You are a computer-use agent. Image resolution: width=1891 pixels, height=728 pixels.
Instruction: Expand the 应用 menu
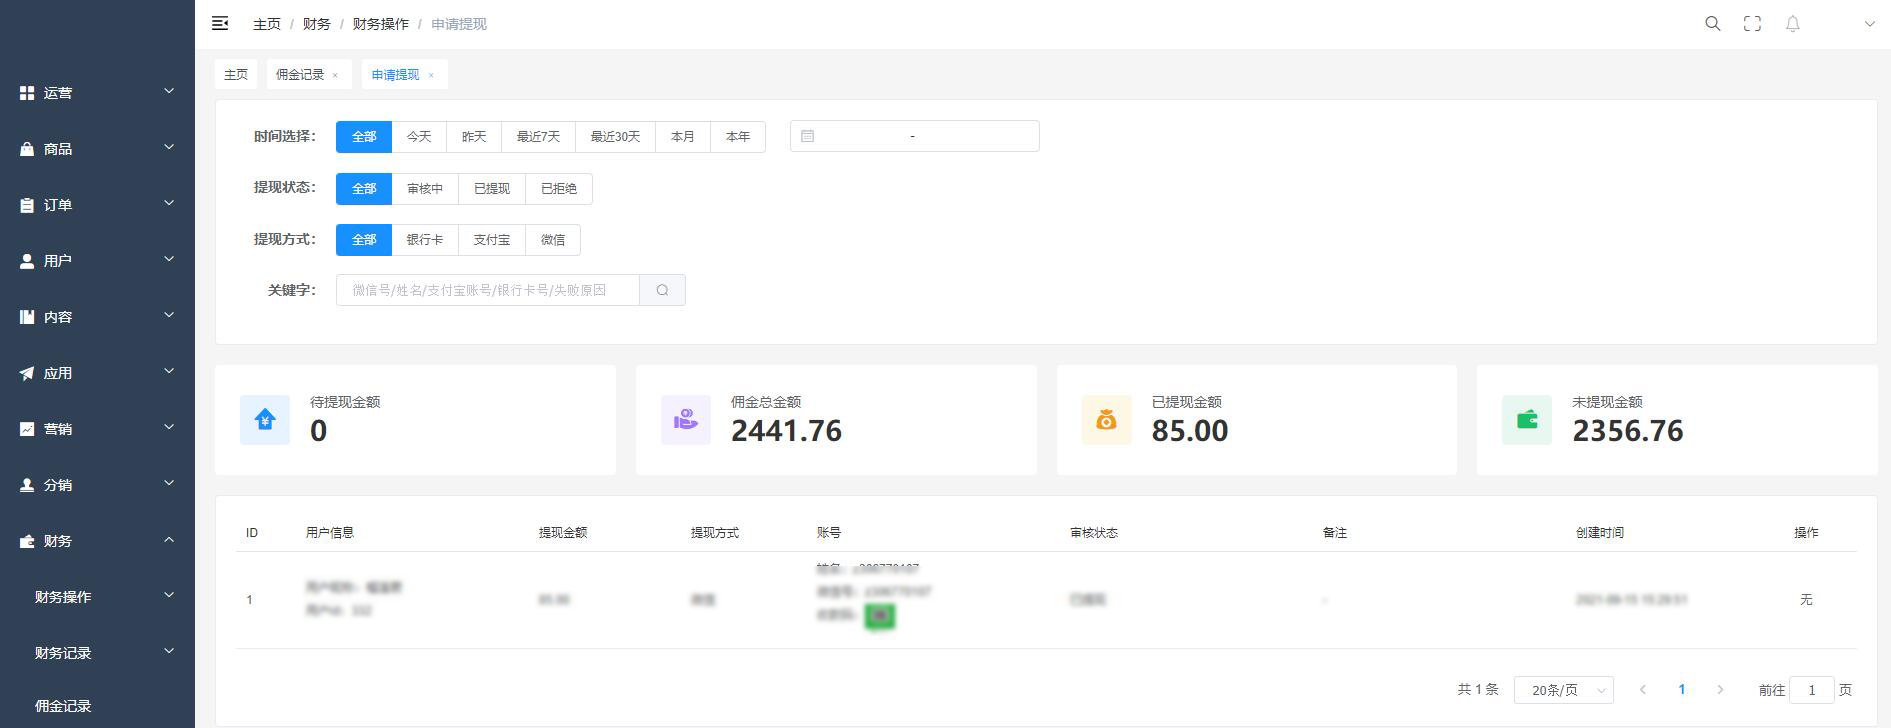(x=97, y=372)
